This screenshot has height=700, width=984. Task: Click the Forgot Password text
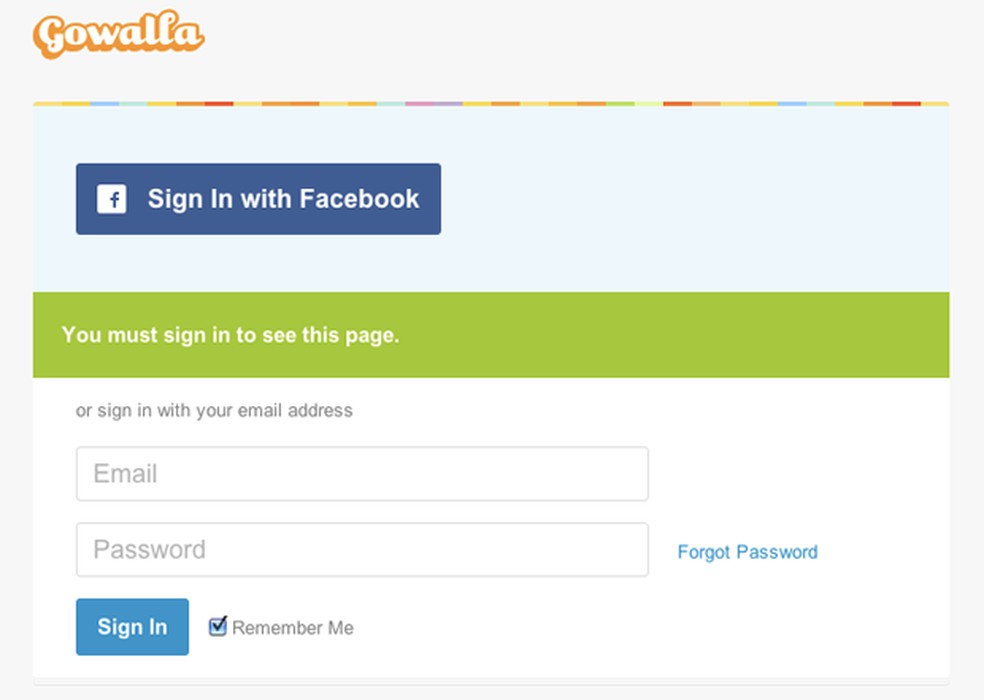[748, 551]
